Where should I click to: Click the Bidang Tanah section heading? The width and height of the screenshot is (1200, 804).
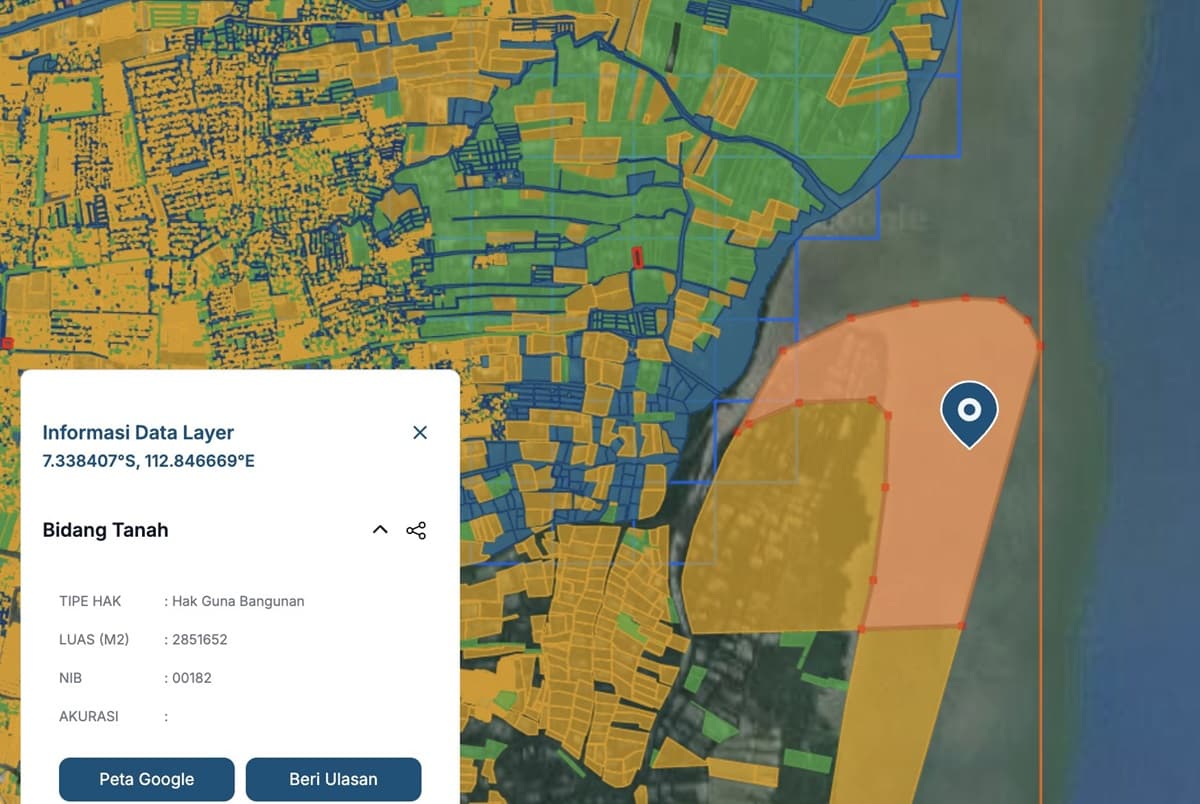pyautogui.click(x=105, y=530)
